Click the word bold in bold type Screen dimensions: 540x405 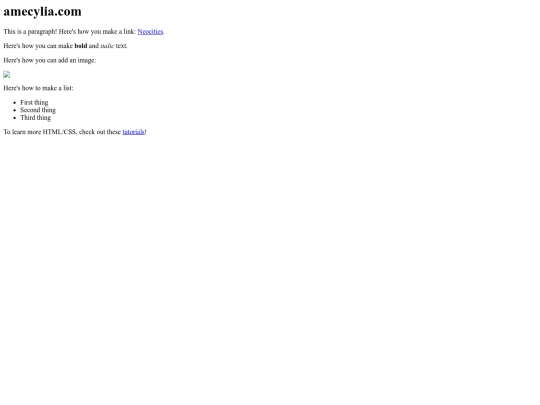81,46
